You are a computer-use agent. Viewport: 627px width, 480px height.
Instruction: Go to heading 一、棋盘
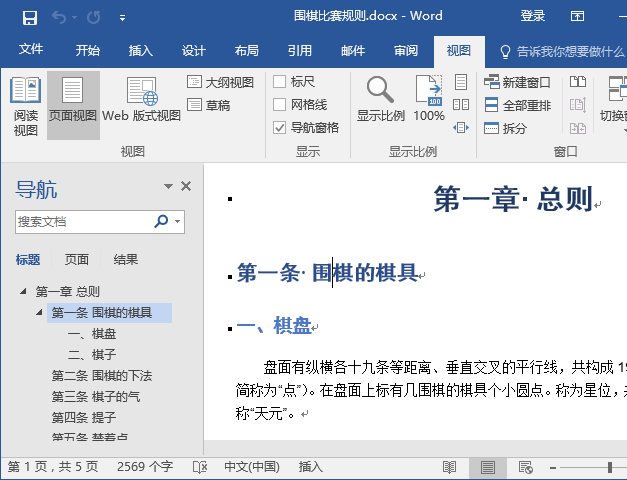[x=92, y=334]
